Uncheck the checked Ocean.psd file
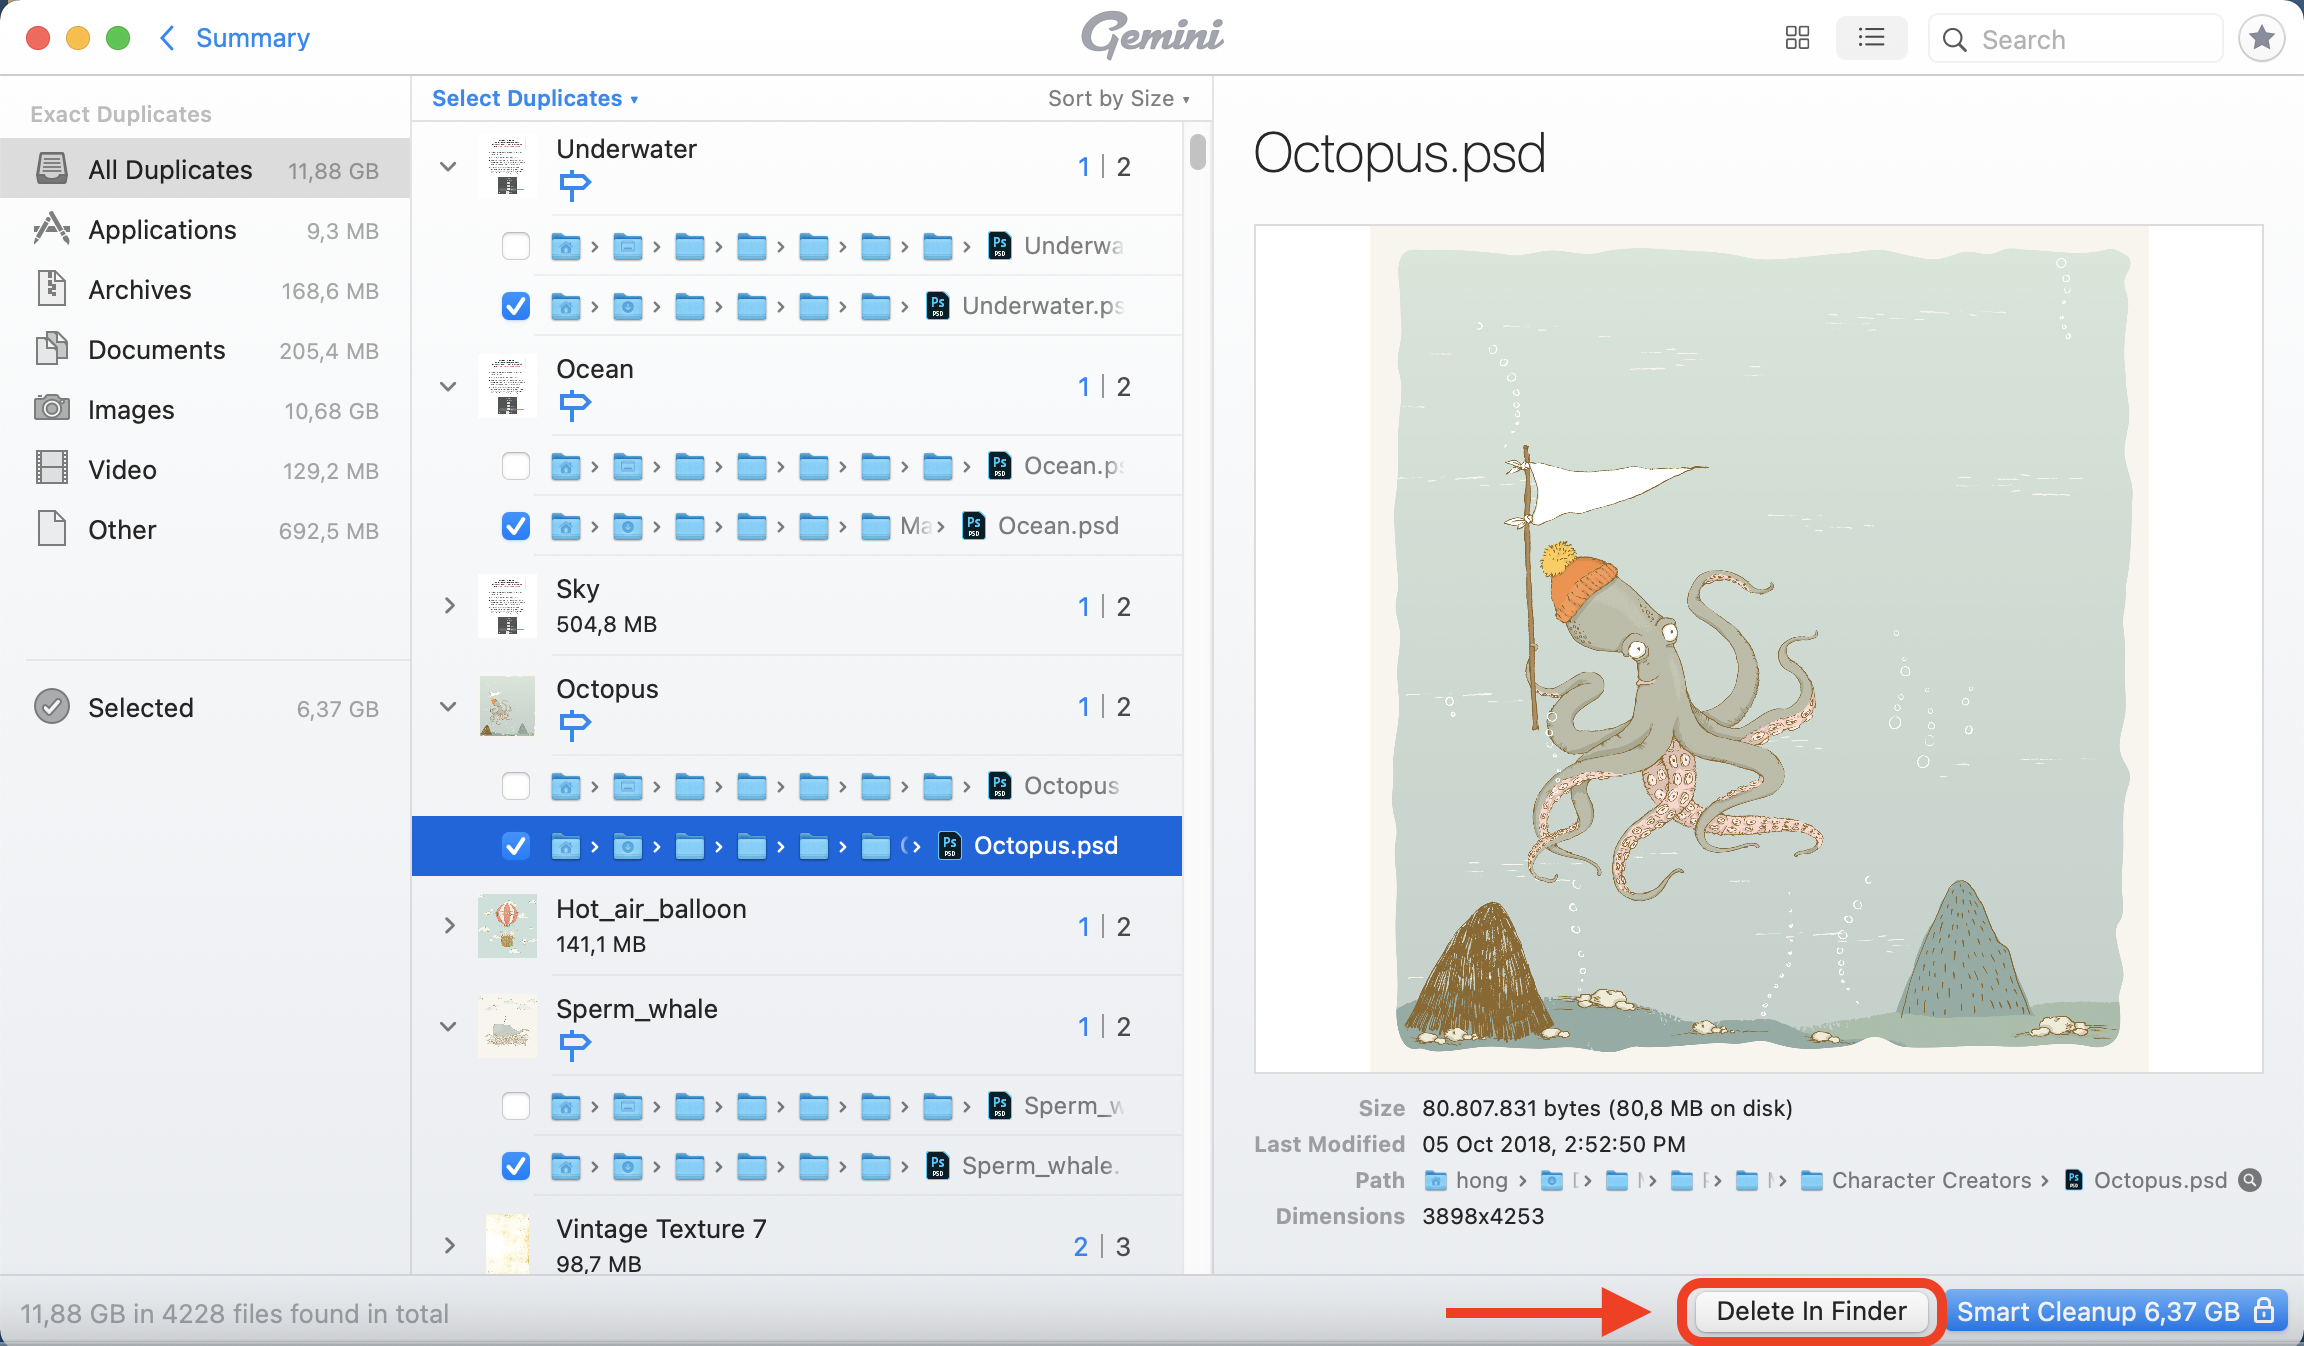This screenshot has height=1346, width=2304. coord(516,526)
